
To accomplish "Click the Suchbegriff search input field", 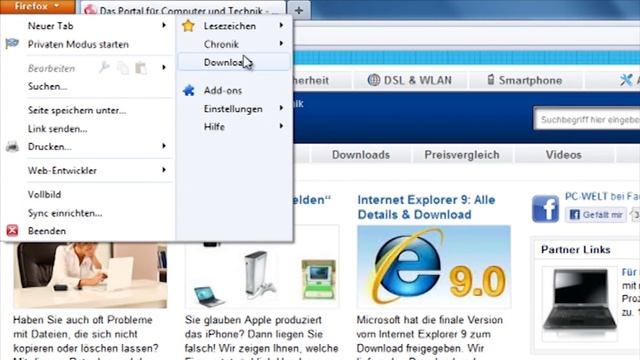I will click(x=587, y=120).
